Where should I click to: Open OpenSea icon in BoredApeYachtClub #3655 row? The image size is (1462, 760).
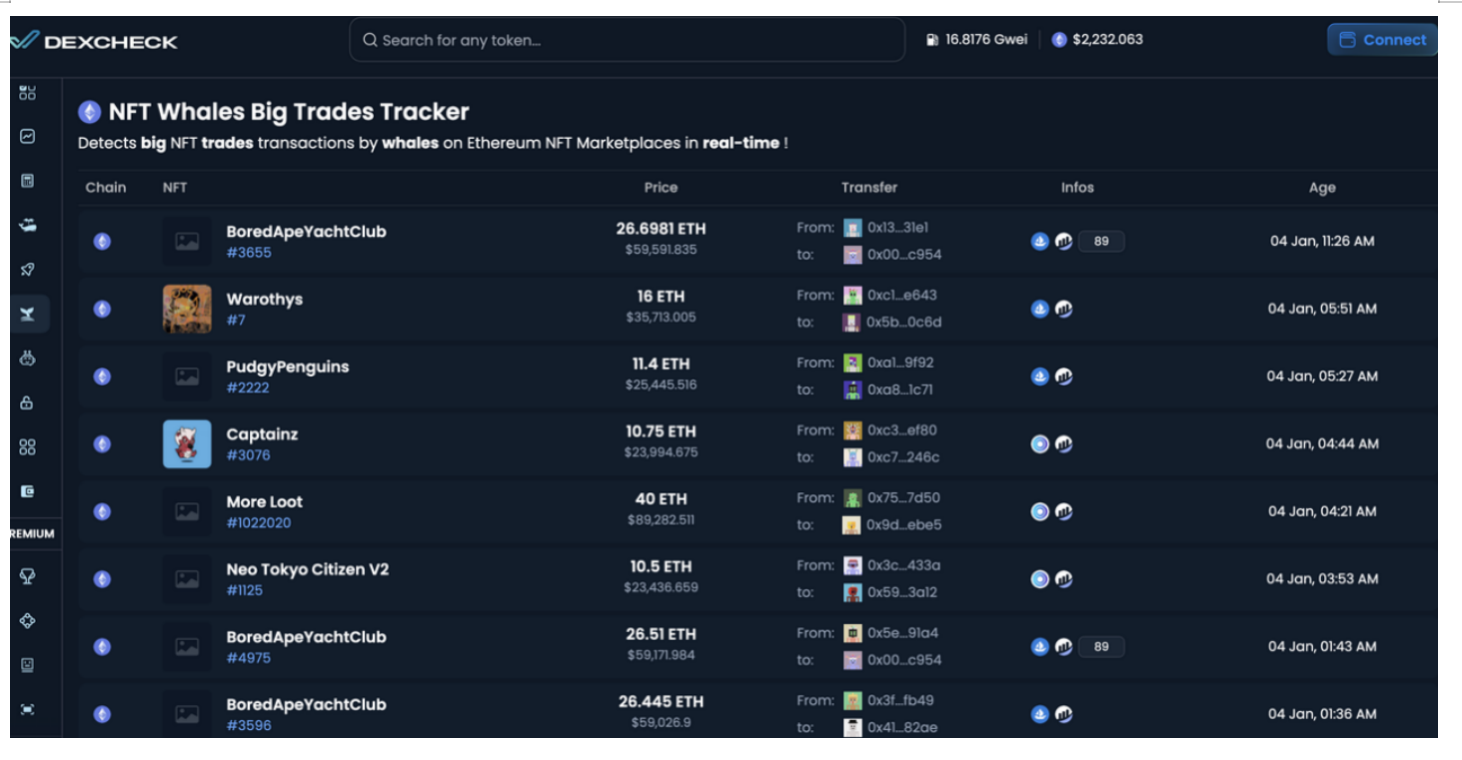pyautogui.click(x=1040, y=241)
